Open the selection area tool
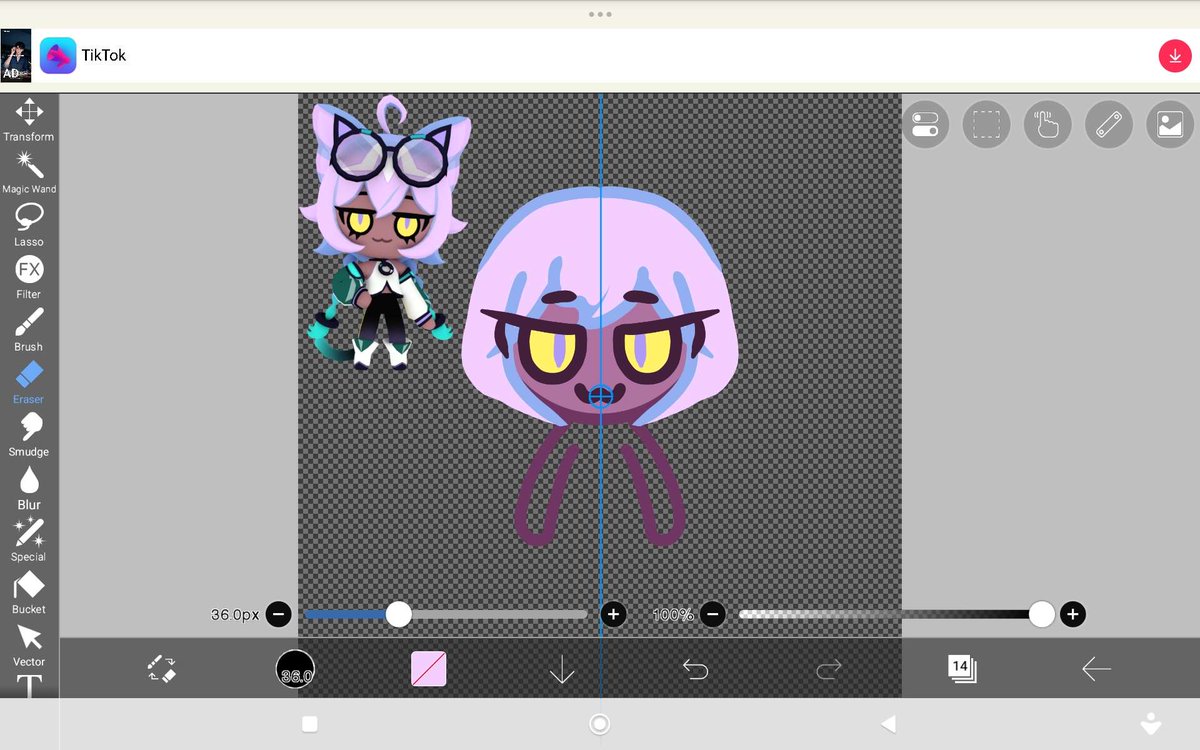 (x=987, y=125)
